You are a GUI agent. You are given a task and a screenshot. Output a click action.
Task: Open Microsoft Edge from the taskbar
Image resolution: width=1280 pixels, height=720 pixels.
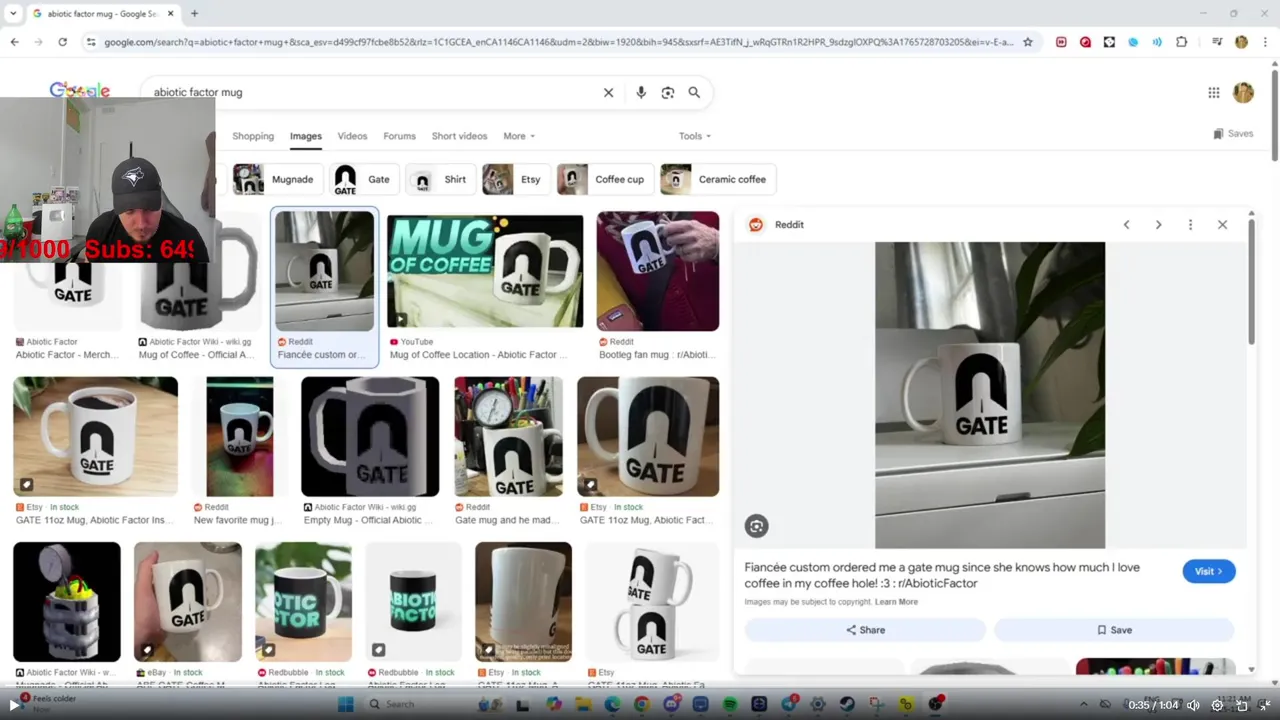point(613,705)
